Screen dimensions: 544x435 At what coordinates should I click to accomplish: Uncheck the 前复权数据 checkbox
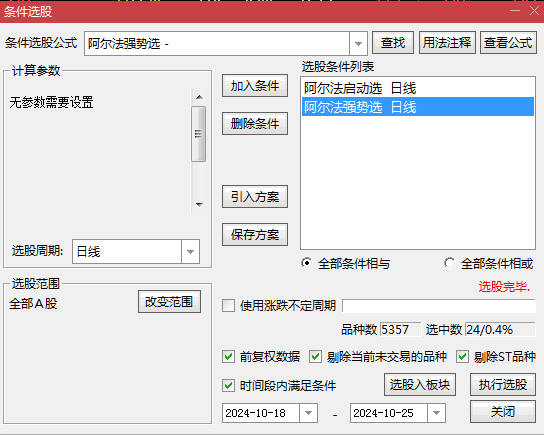228,357
